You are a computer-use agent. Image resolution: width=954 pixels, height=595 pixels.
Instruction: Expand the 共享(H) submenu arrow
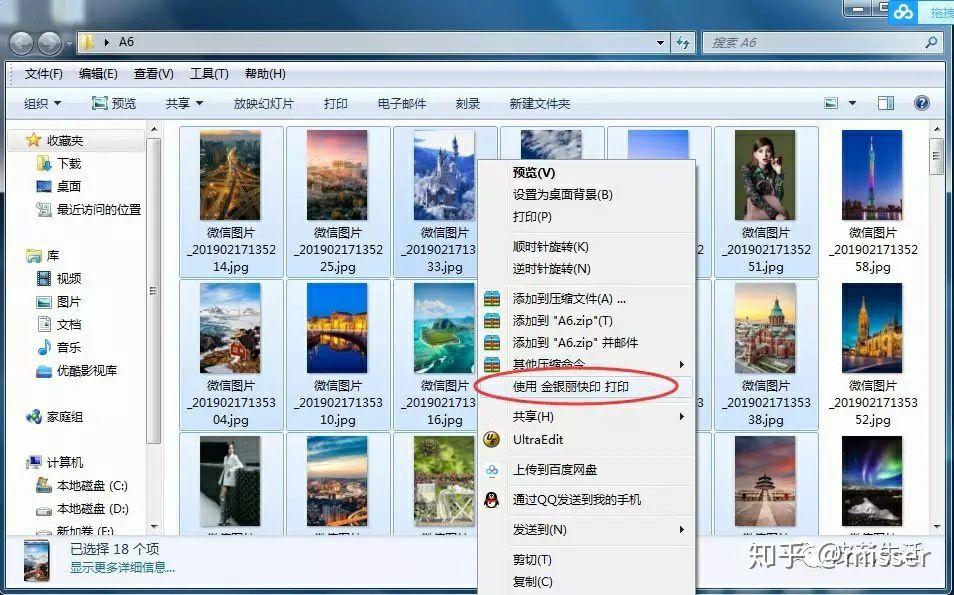pos(681,417)
